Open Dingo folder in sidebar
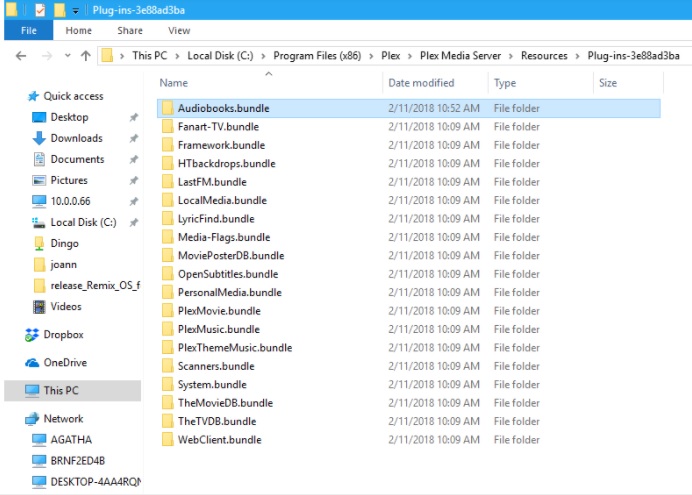This screenshot has height=495, width=692. coord(64,244)
